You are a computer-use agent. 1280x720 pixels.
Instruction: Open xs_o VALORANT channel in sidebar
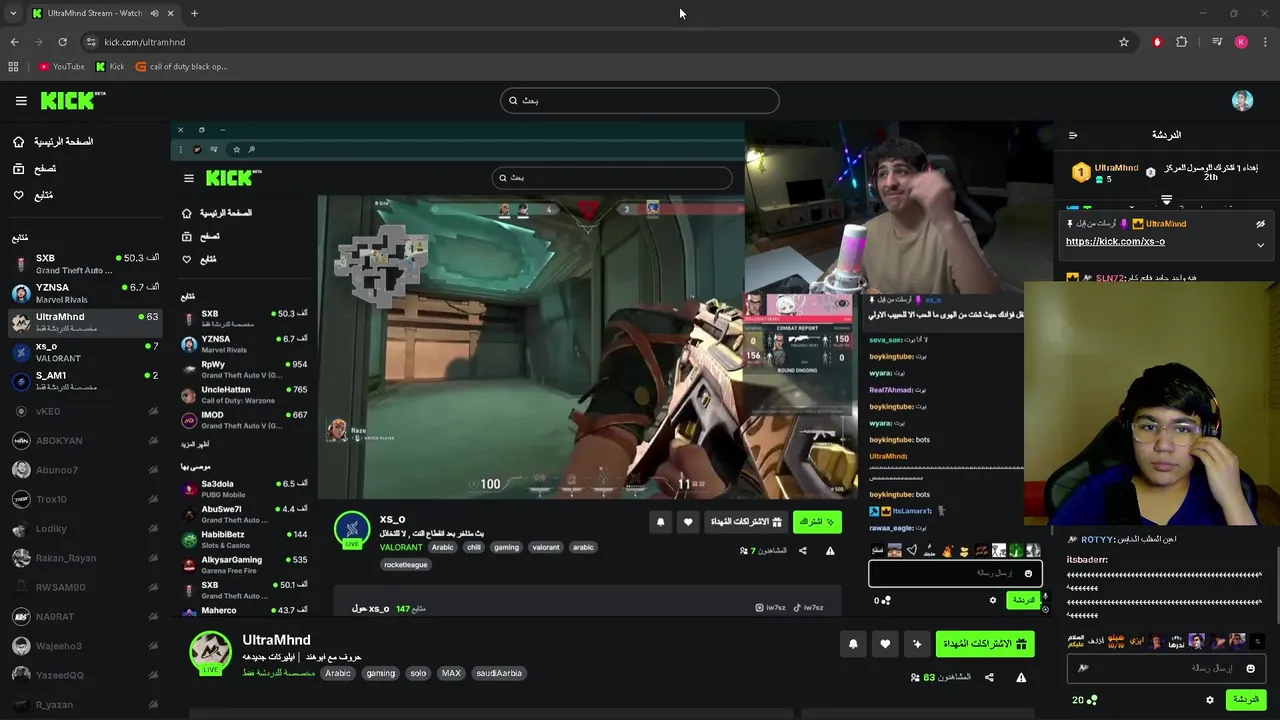(x=85, y=351)
